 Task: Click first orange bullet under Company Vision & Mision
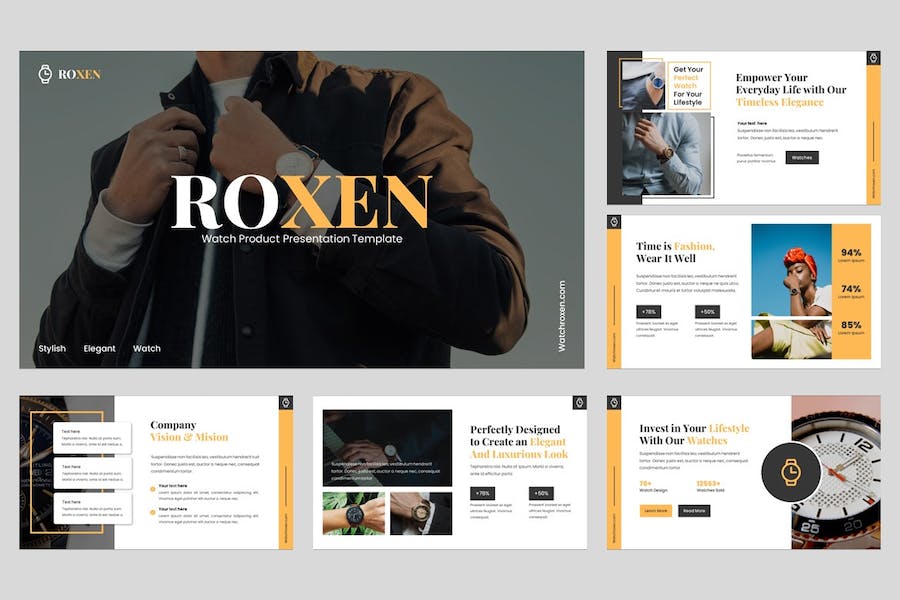click(153, 489)
